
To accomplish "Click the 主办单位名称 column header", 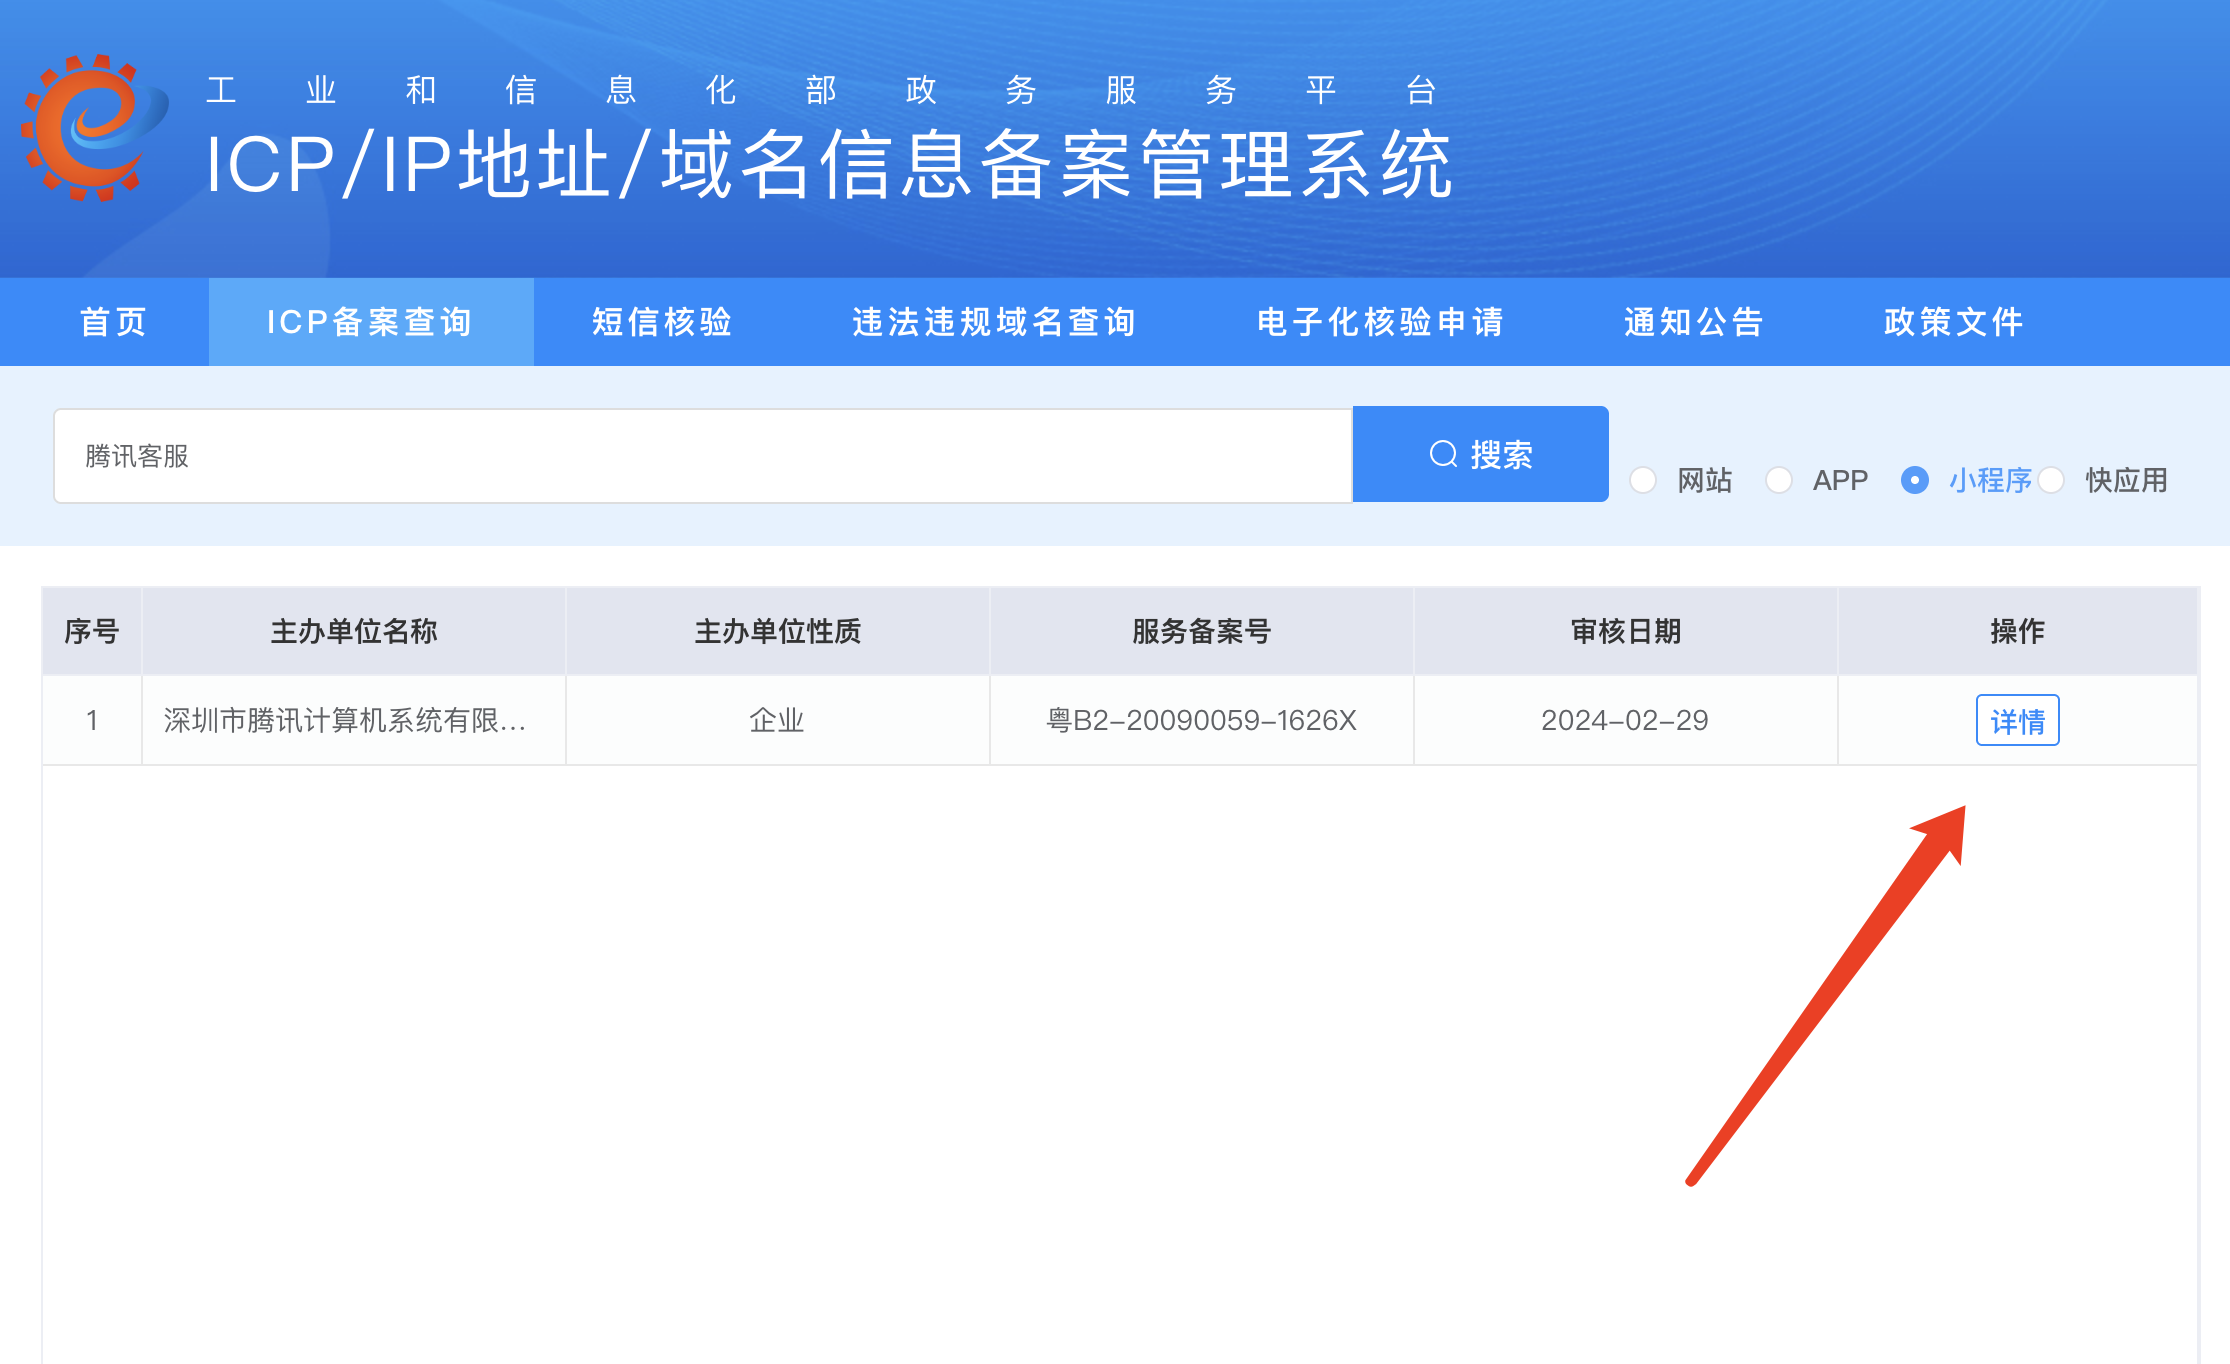I will click(x=354, y=631).
